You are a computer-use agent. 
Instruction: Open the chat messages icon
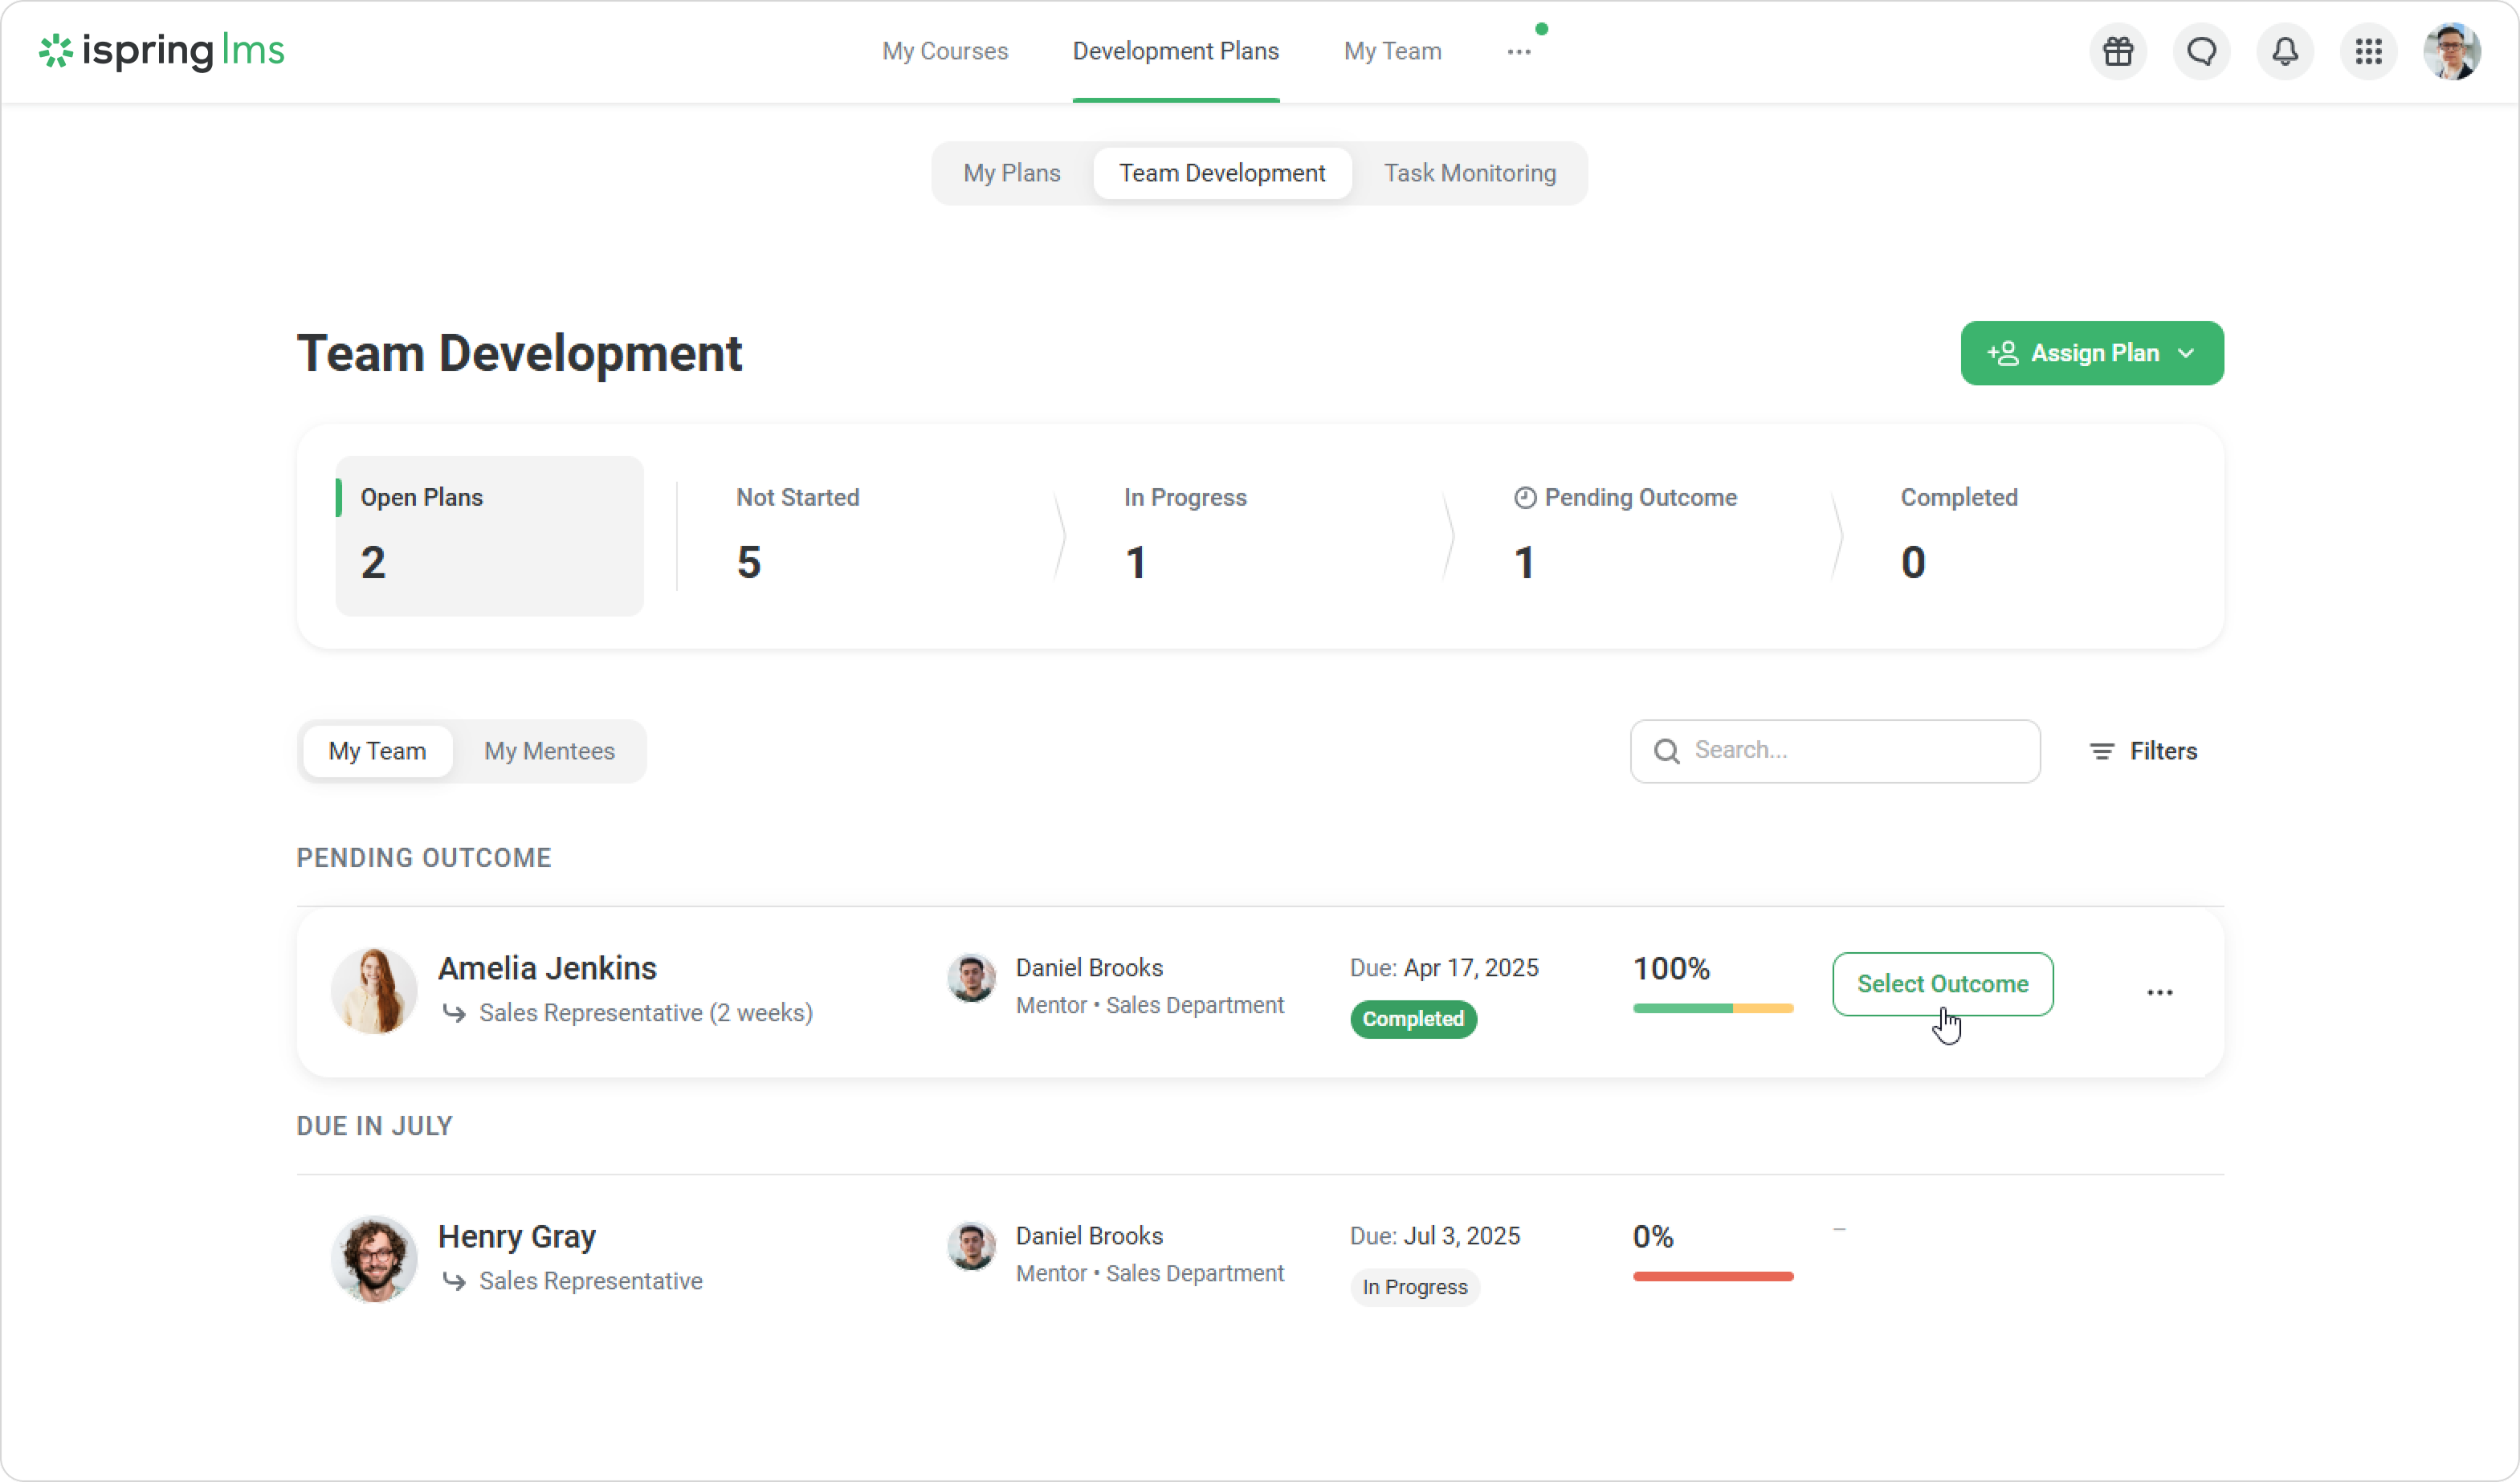2201,51
